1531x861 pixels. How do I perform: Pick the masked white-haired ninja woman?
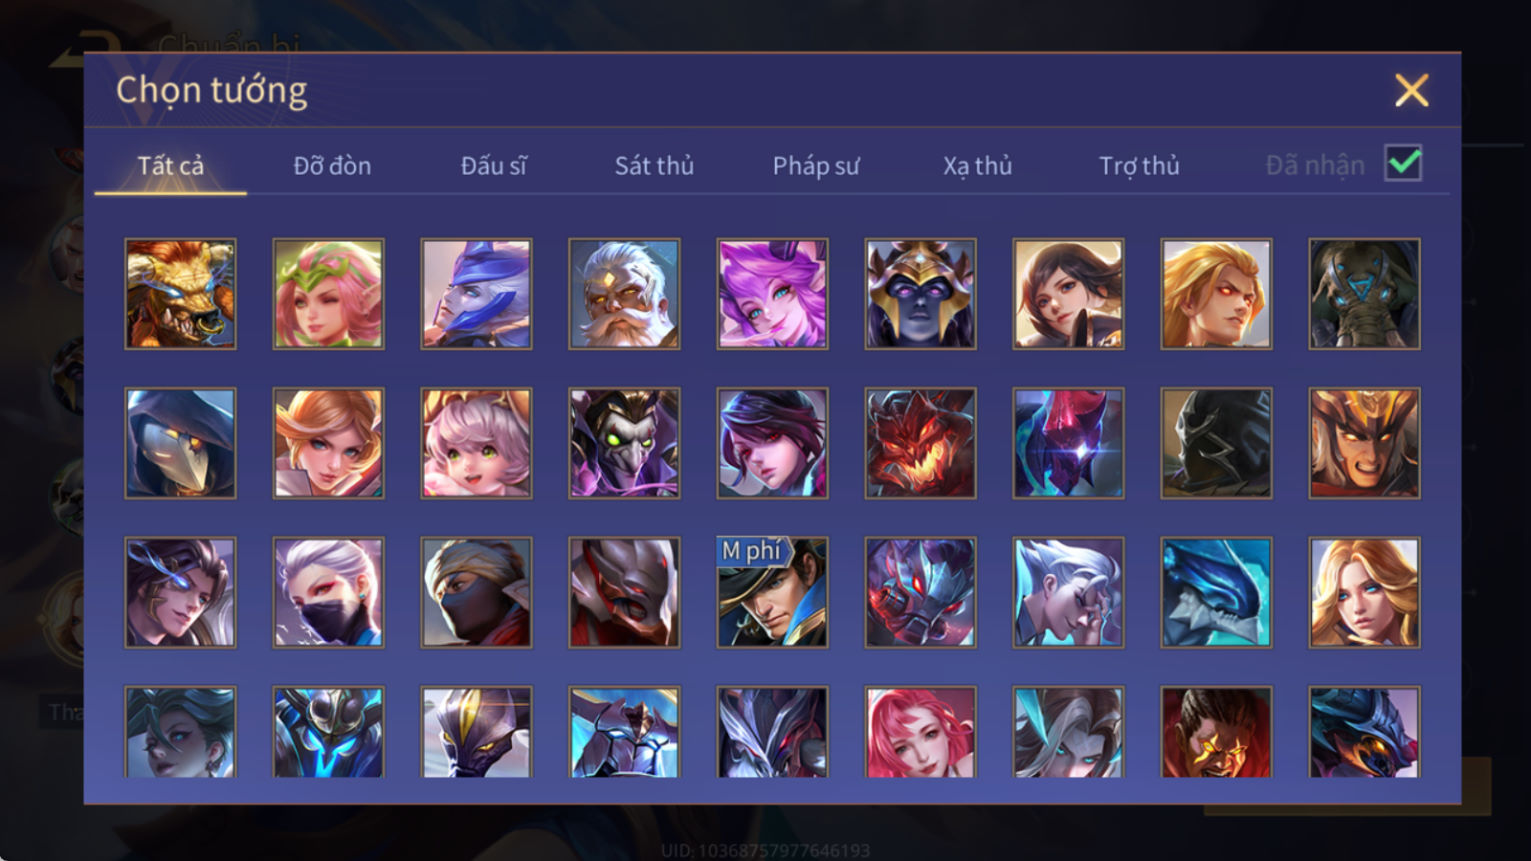[328, 592]
